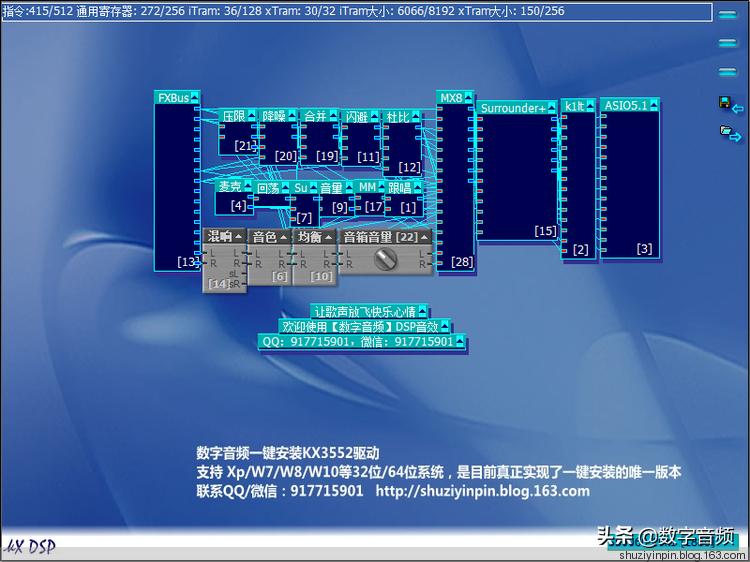This screenshot has height=562, width=750.
Task: Click the round knob on 音箱音量 module
Action: pos(386,259)
